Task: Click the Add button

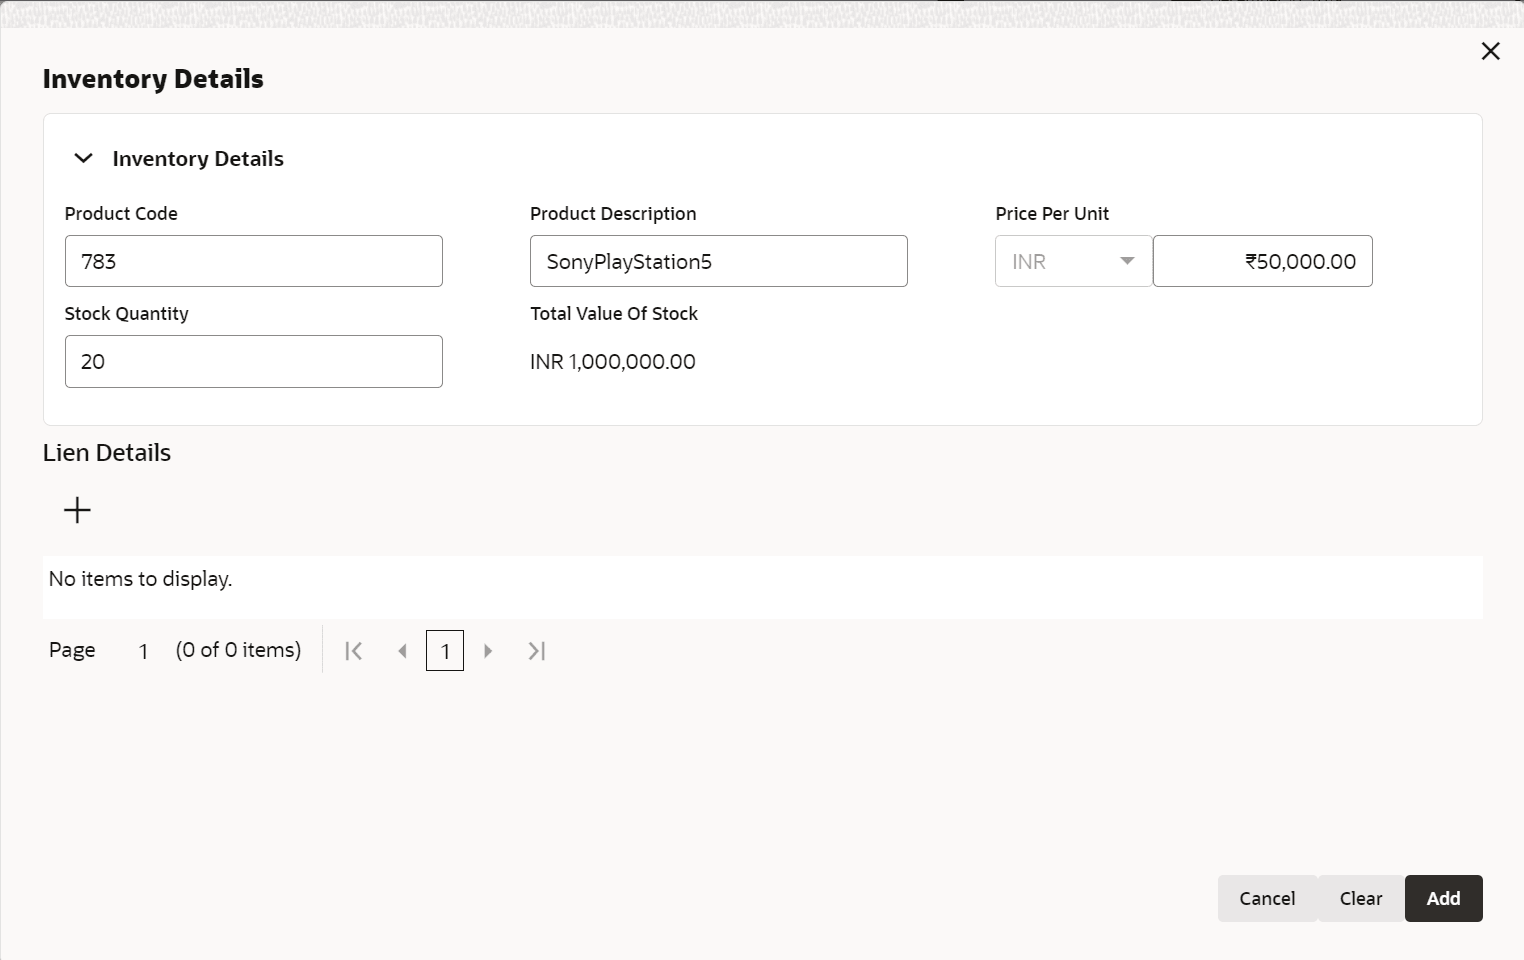Action: 1443,898
